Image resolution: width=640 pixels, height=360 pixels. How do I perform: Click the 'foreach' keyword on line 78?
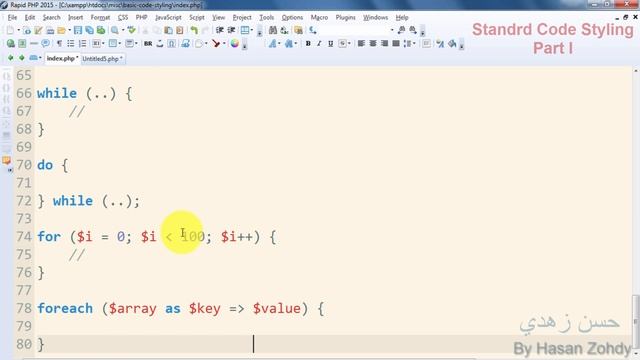[65, 308]
